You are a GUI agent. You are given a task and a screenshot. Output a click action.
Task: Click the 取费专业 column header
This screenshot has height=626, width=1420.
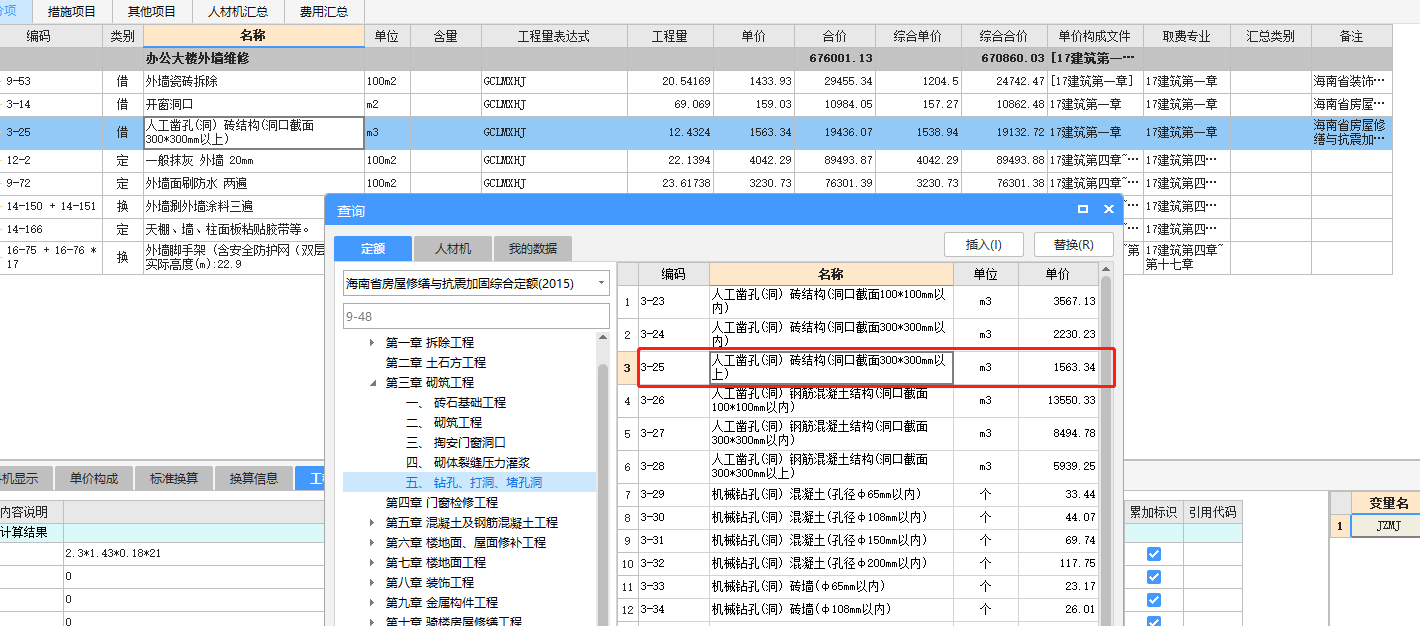[x=1186, y=36]
